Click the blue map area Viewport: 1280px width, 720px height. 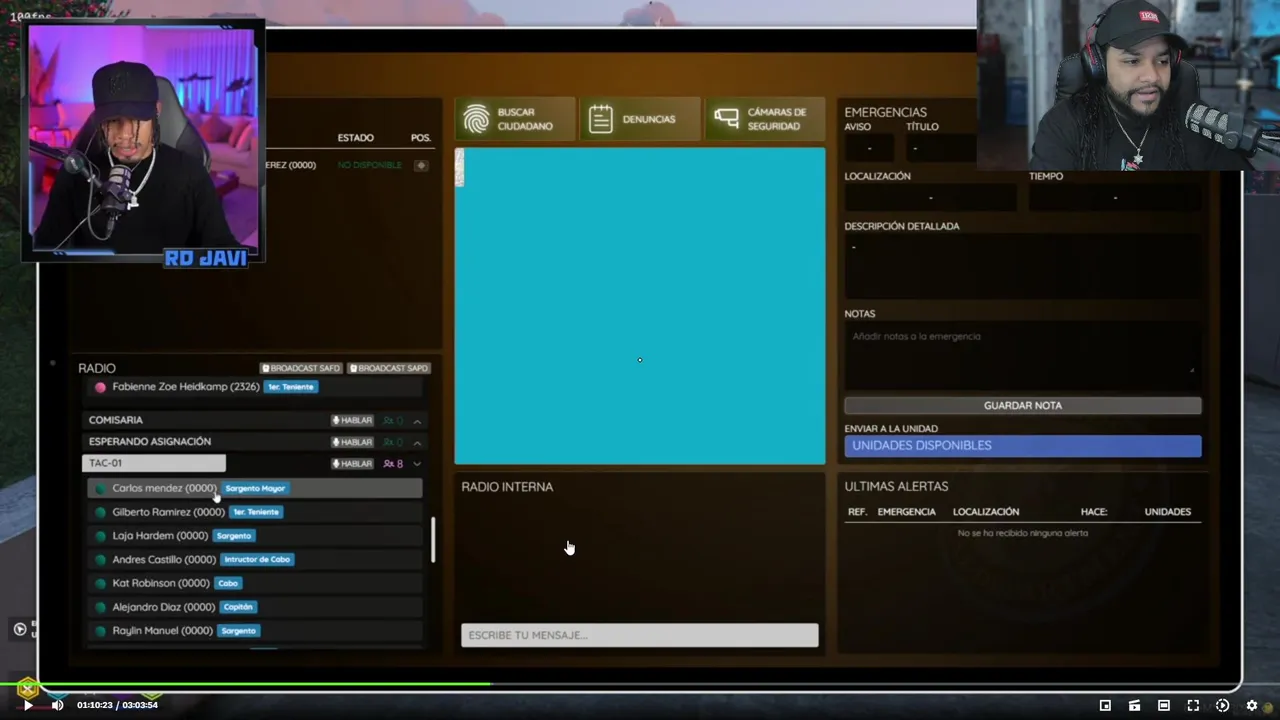click(x=640, y=306)
